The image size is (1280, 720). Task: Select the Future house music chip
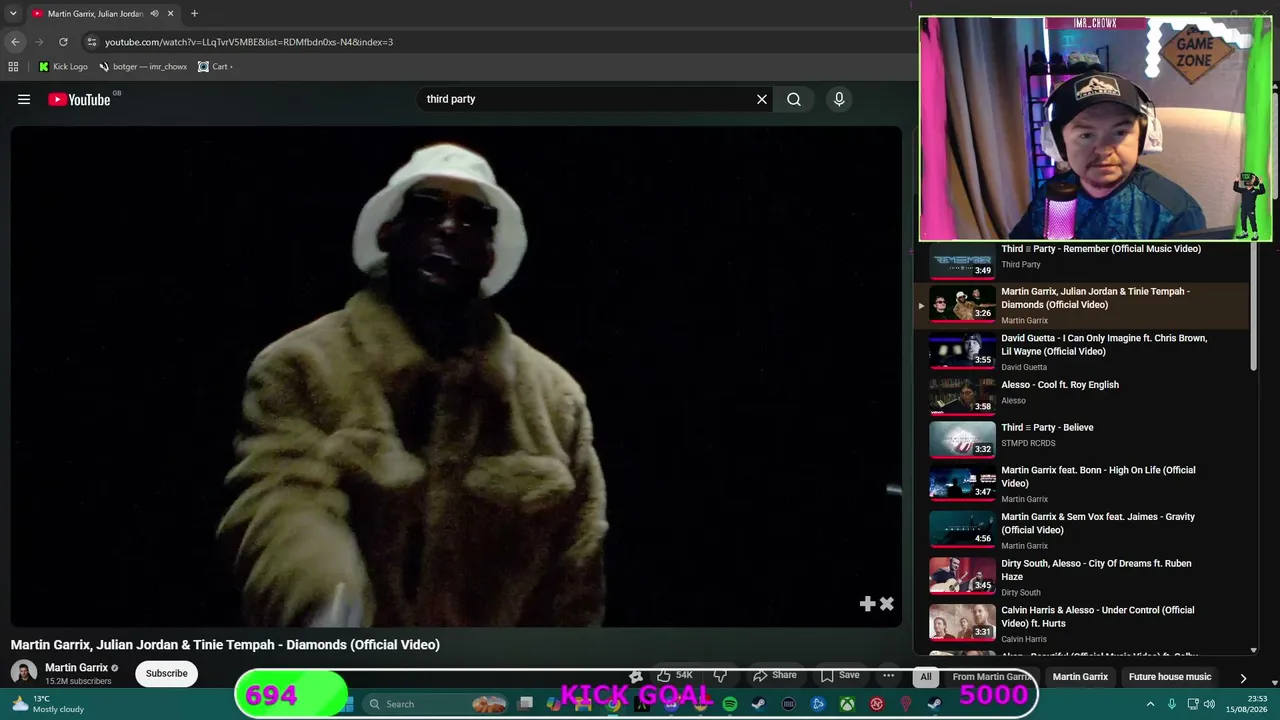1170,677
